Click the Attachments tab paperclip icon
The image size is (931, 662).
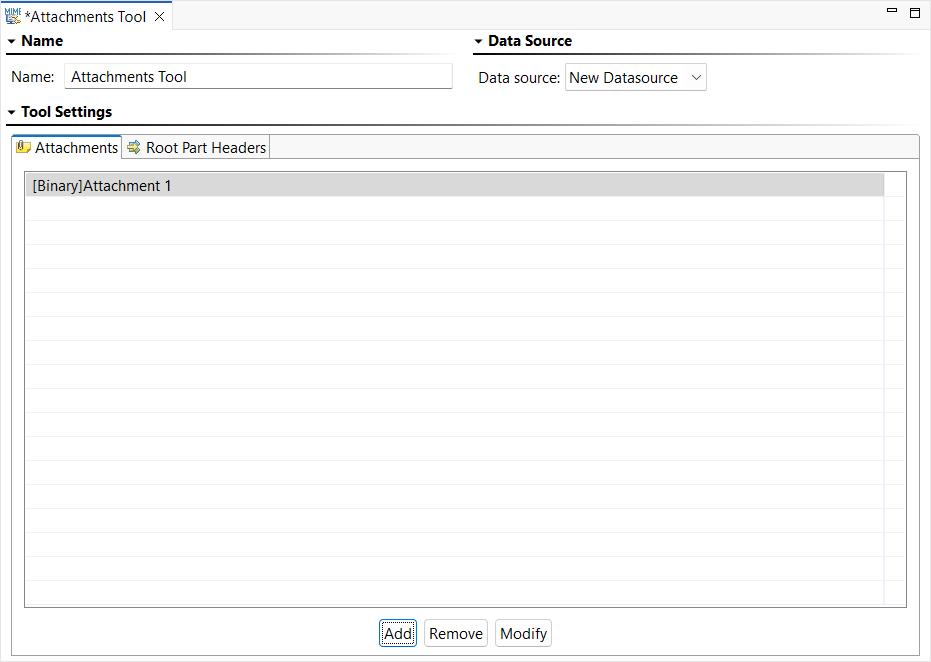tap(23, 147)
